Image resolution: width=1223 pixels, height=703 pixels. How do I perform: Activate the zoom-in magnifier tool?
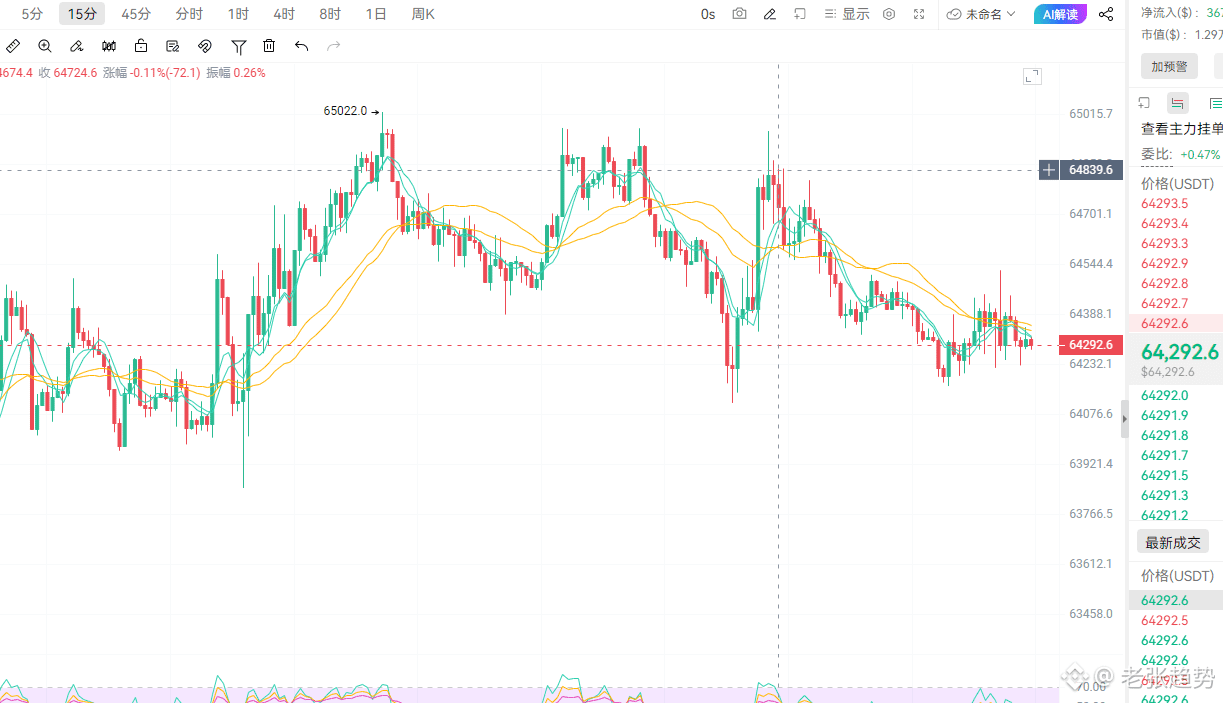pos(45,46)
